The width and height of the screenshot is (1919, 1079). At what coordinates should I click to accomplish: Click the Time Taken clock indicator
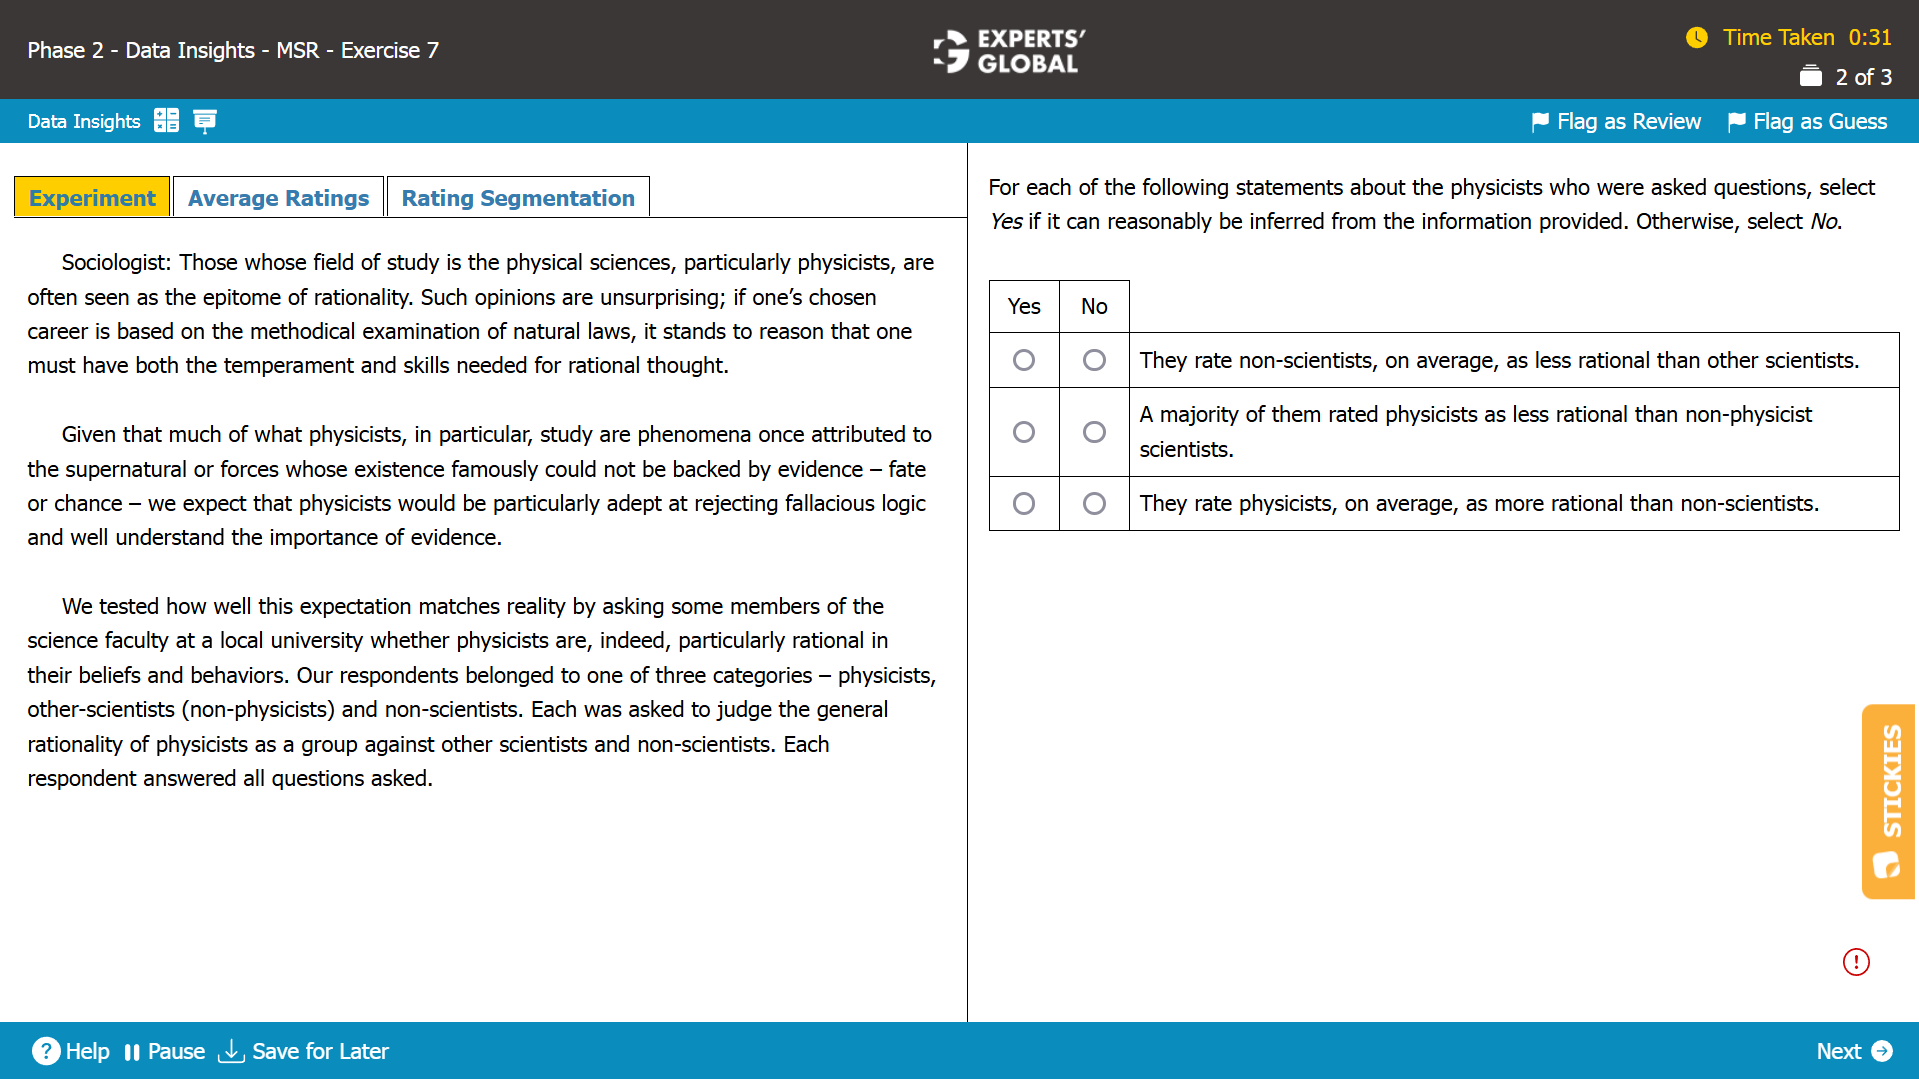pyautogui.click(x=1698, y=37)
